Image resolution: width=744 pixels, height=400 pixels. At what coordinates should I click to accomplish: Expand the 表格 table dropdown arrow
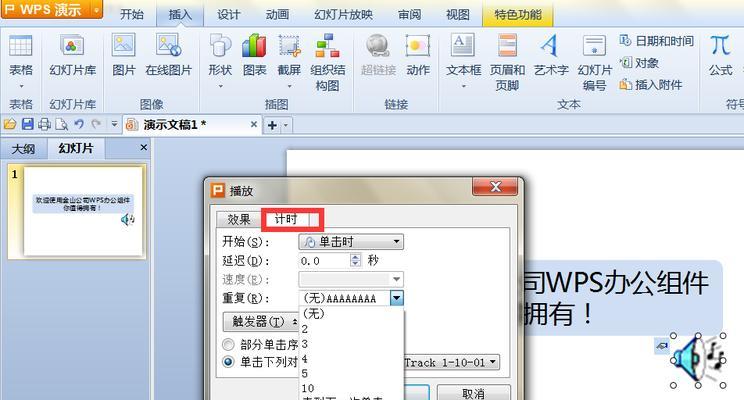tap(21, 86)
